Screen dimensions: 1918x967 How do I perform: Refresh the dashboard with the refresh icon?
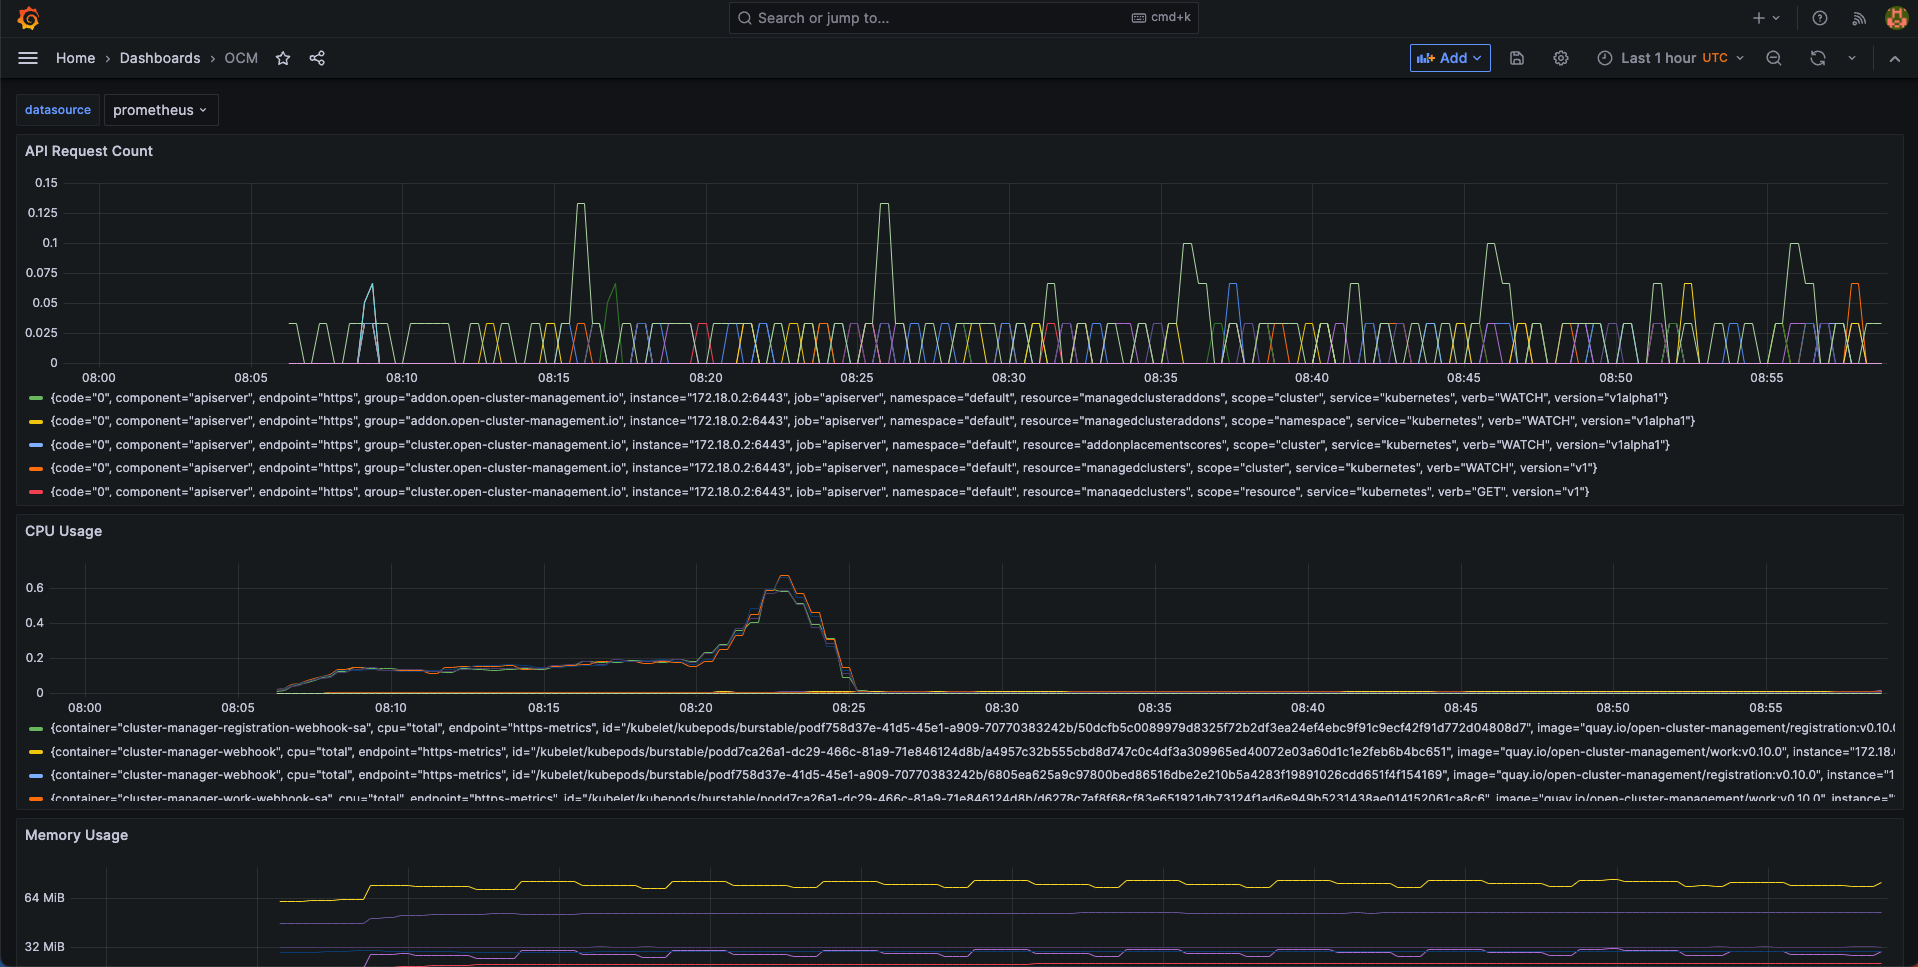(x=1816, y=58)
